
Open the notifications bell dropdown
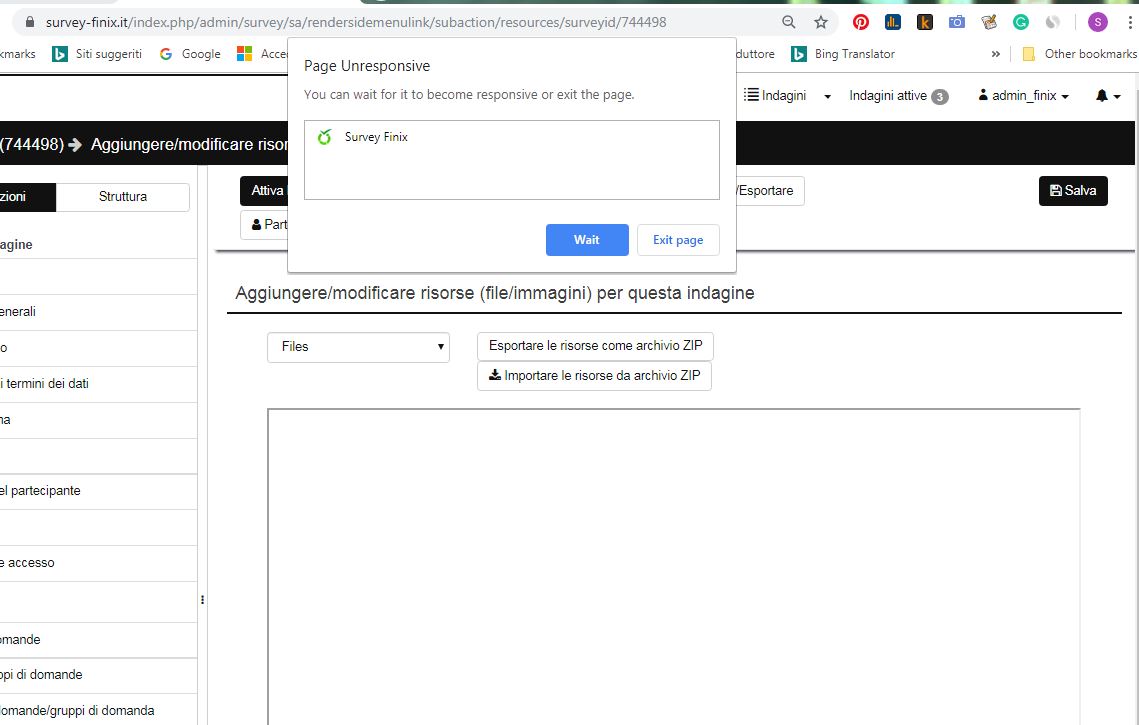pyautogui.click(x=1108, y=96)
